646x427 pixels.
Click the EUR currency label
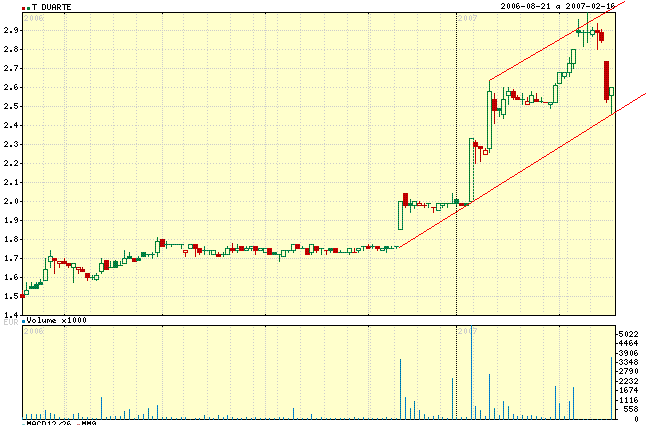click(11, 322)
